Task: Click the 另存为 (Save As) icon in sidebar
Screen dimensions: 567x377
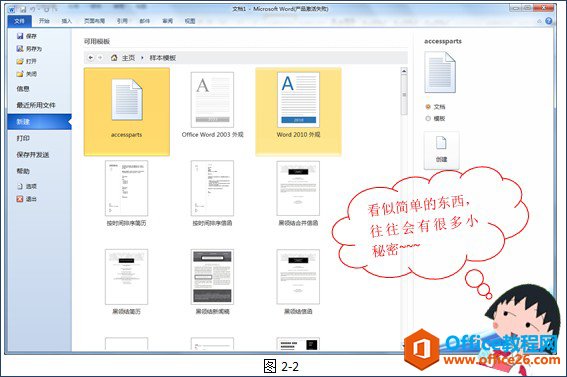Action: [20, 48]
